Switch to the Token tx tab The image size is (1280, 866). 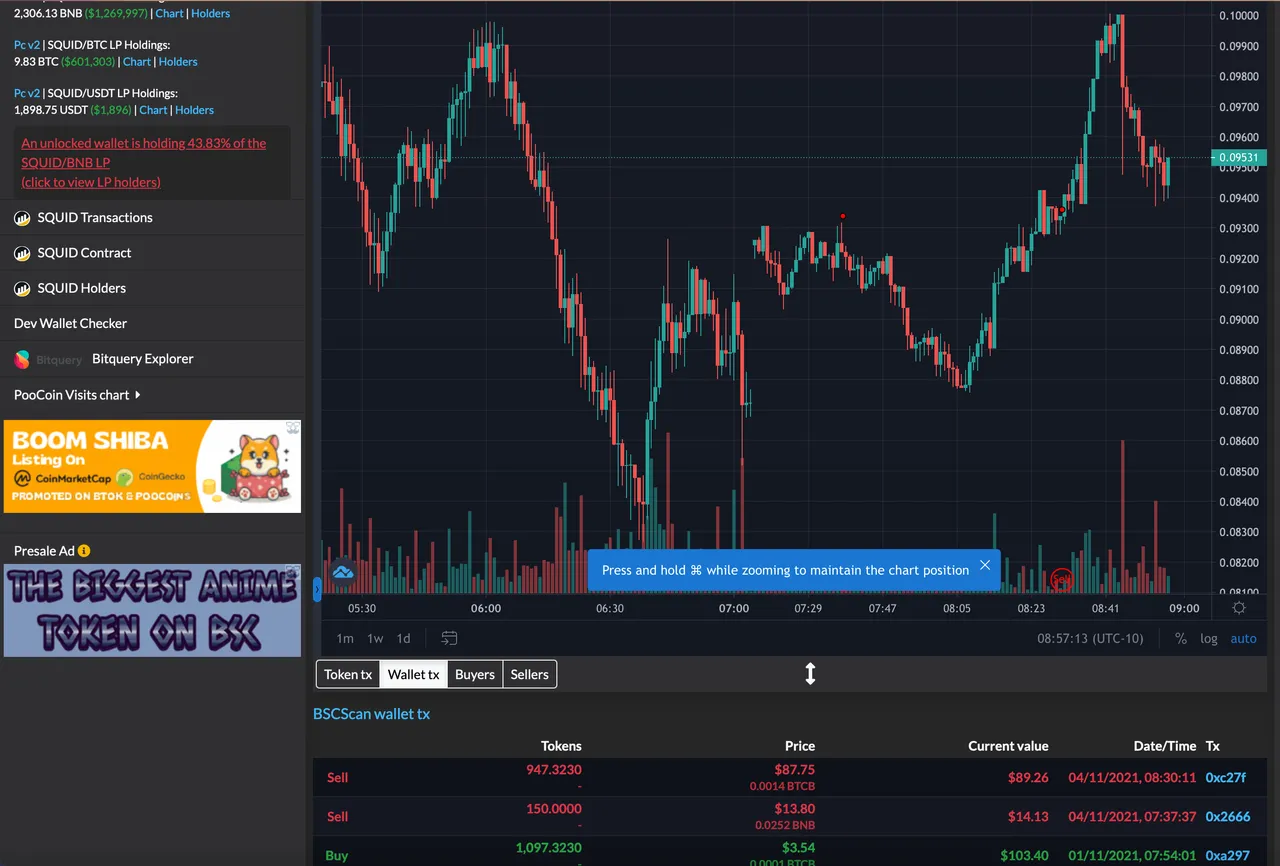(348, 675)
